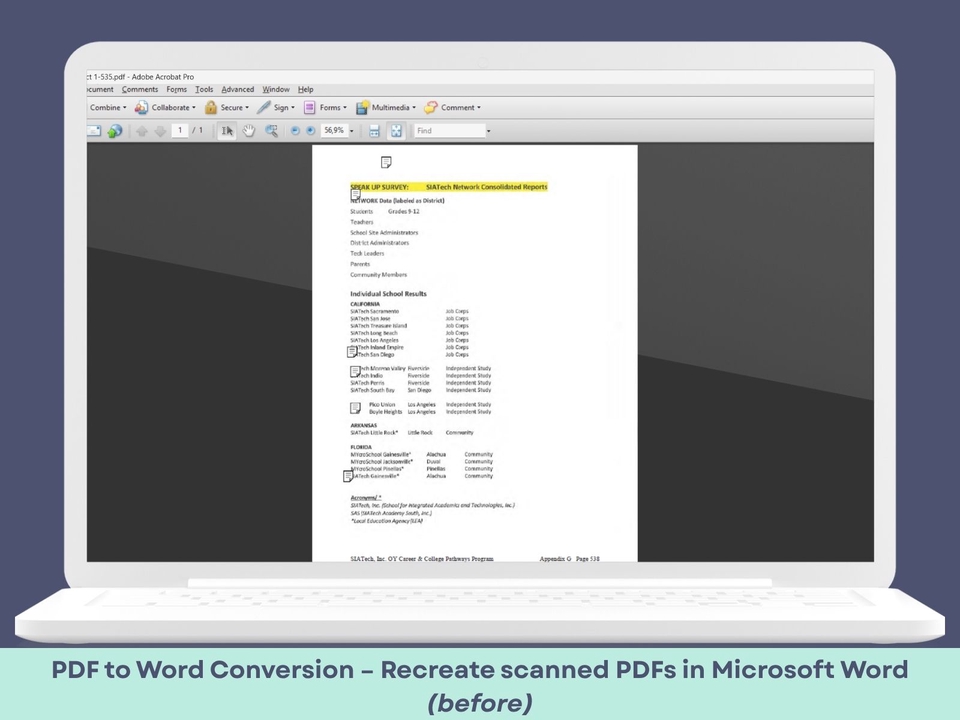The image size is (960, 720).
Task: Click into the Find search field
Action: [448, 131]
